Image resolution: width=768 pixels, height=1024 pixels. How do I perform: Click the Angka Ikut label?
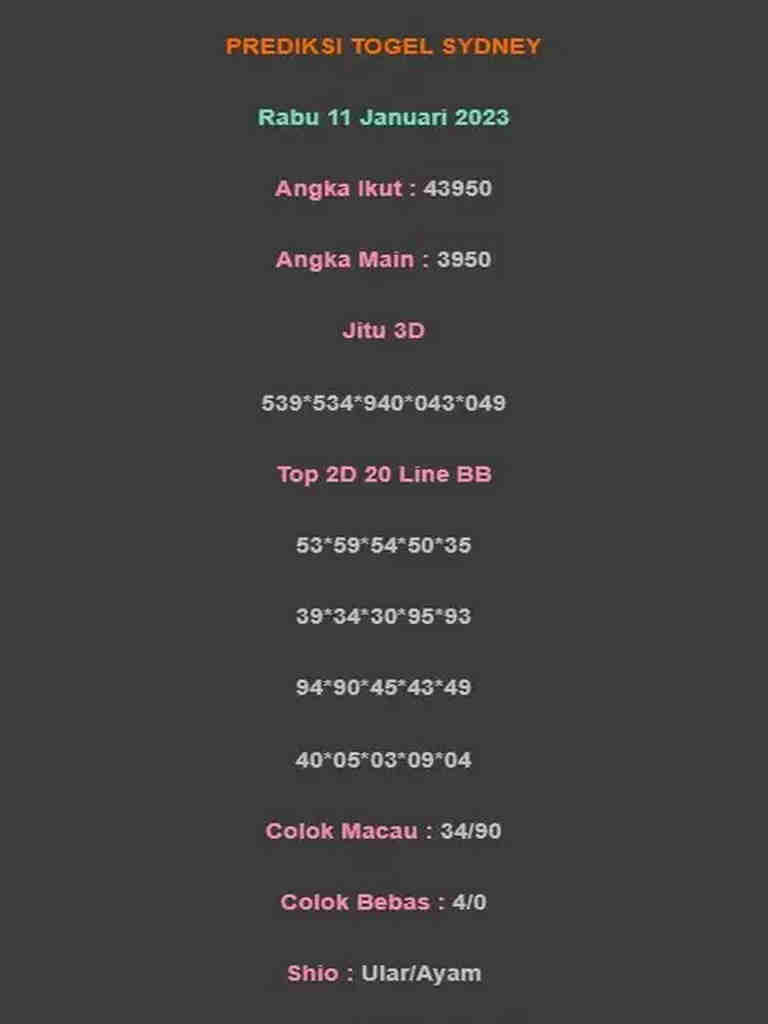pos(338,189)
